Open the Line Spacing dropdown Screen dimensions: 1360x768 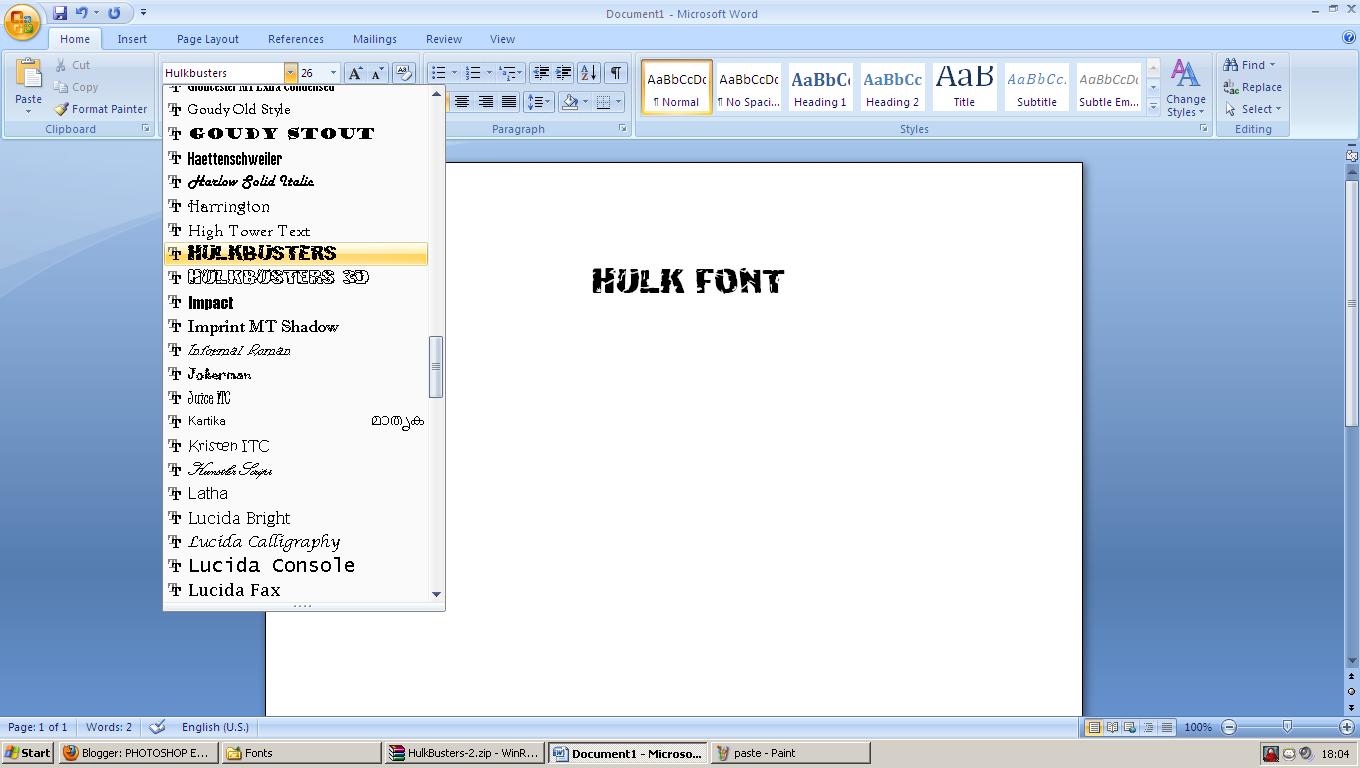coord(538,102)
